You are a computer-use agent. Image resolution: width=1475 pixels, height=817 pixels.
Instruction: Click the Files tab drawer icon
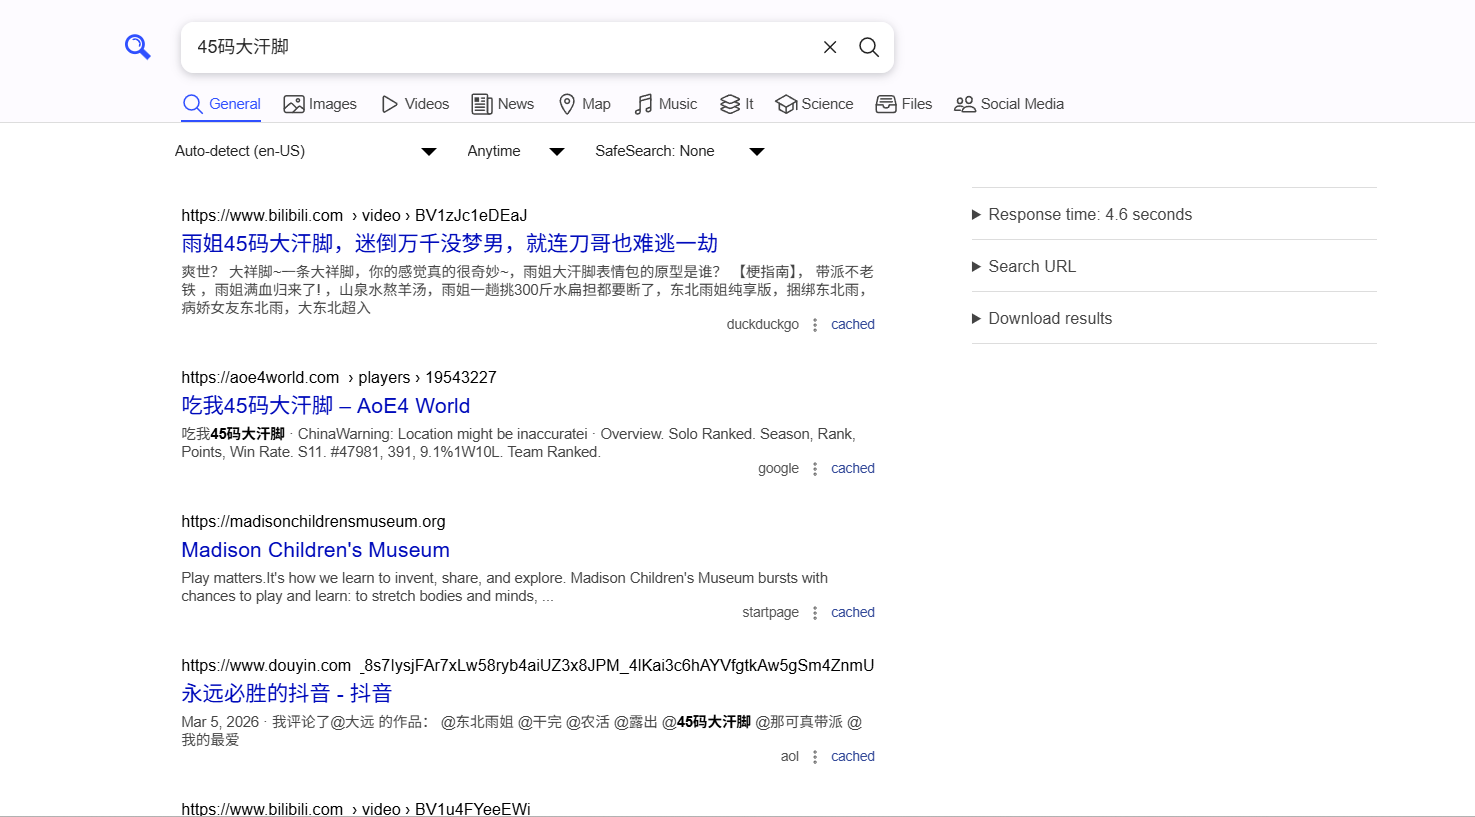click(886, 104)
